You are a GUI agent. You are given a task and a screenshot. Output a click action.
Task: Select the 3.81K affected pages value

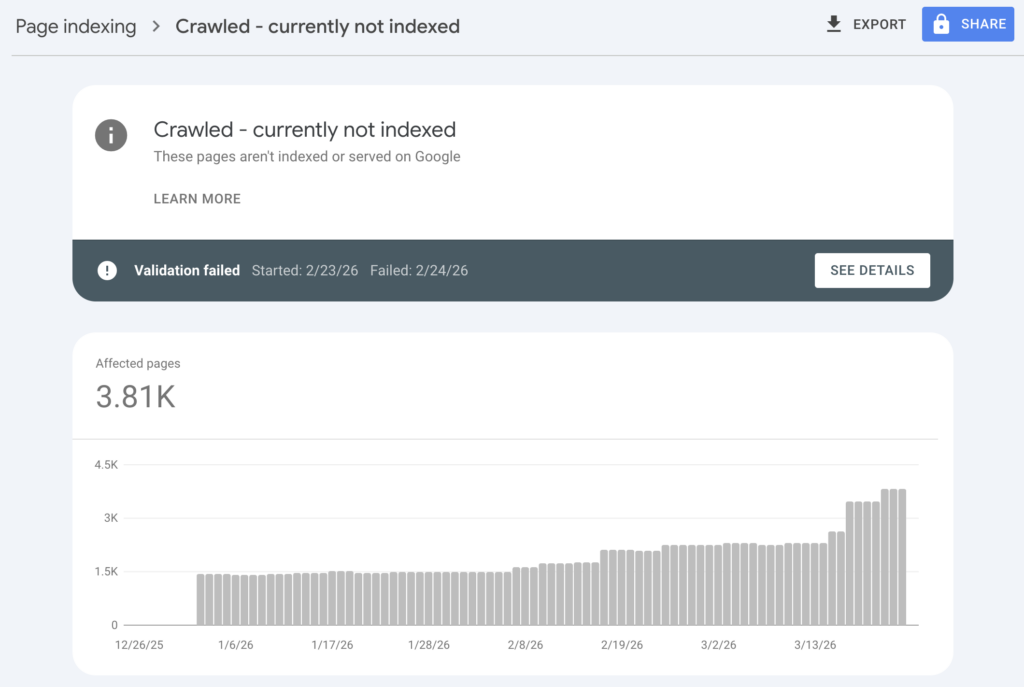click(136, 397)
